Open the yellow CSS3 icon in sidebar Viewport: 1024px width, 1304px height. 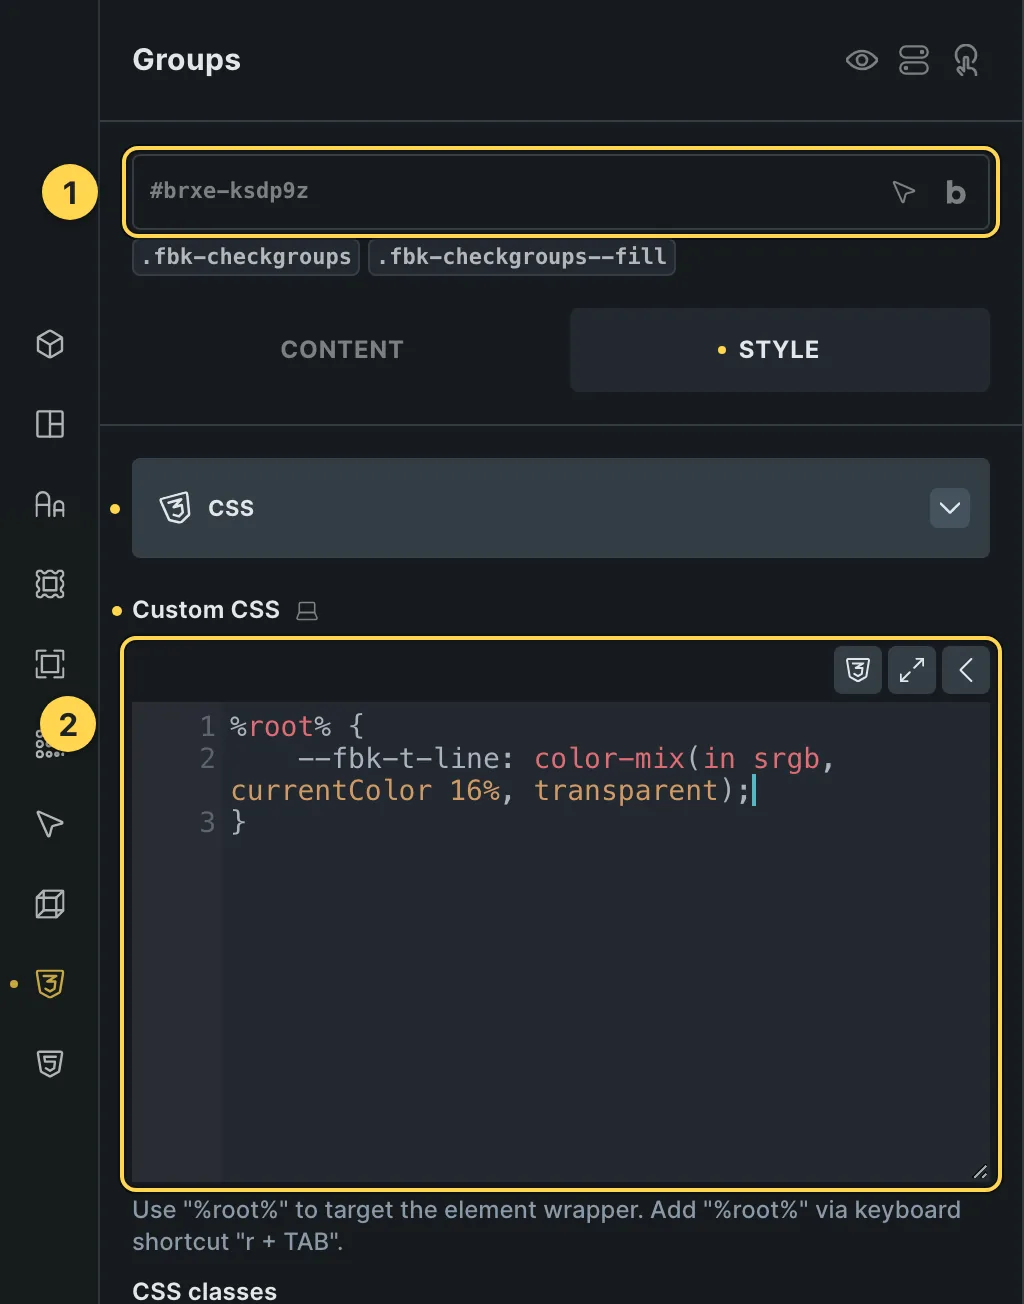coord(50,984)
